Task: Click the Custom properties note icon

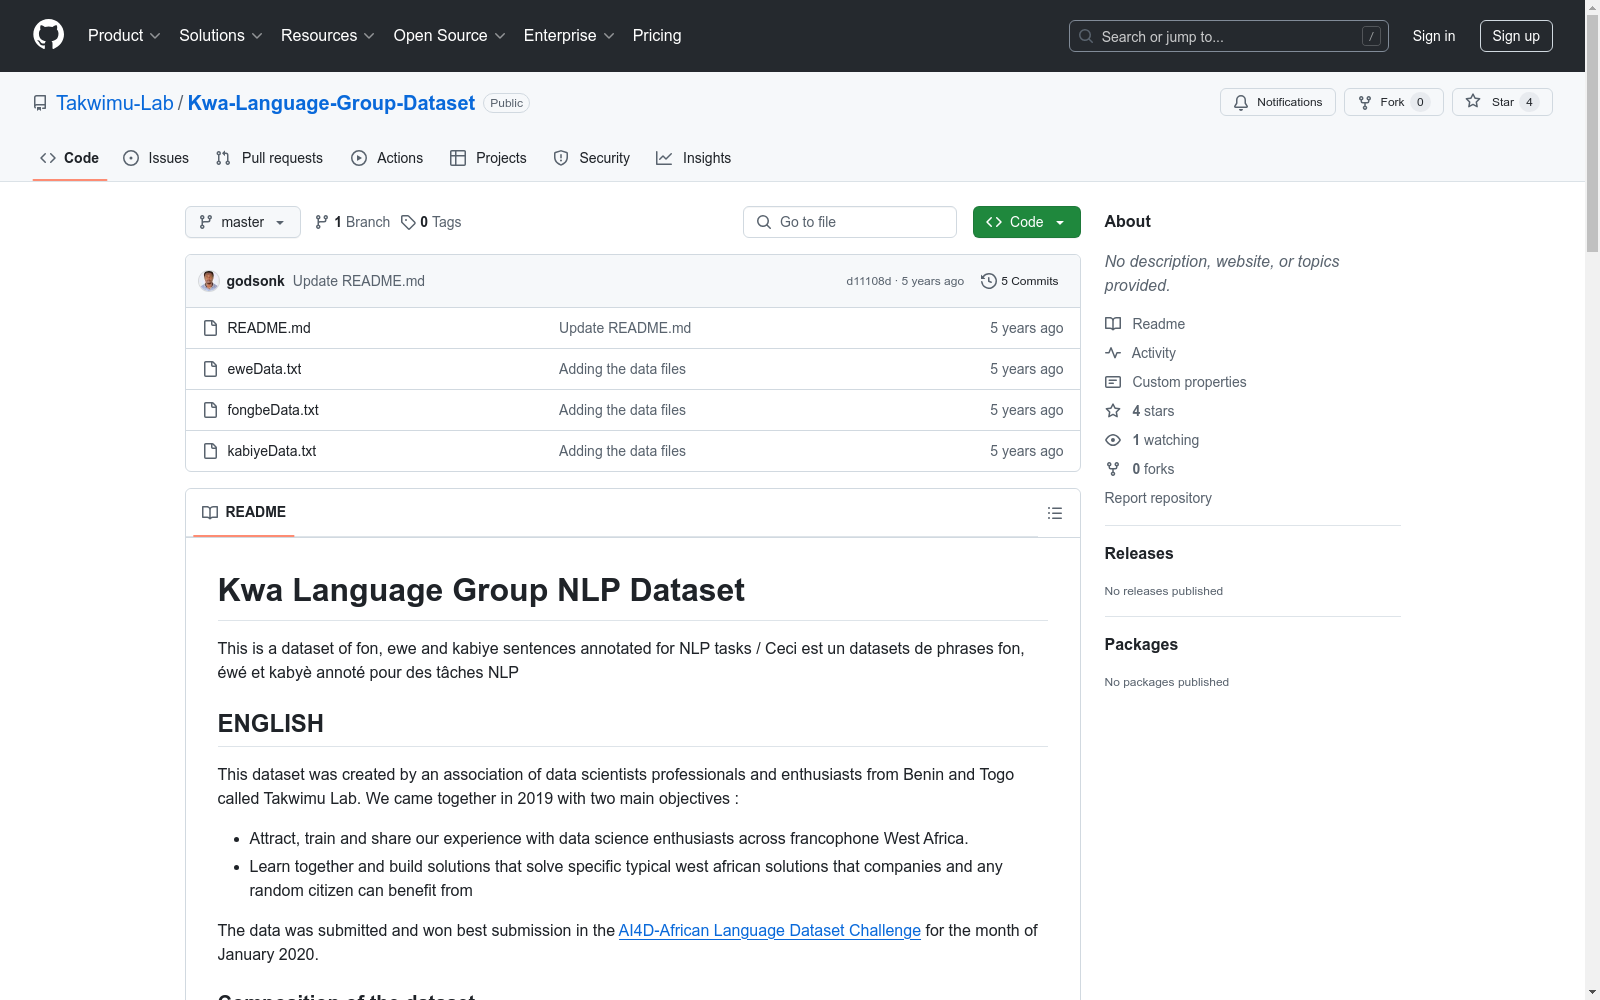Action: point(1113,382)
